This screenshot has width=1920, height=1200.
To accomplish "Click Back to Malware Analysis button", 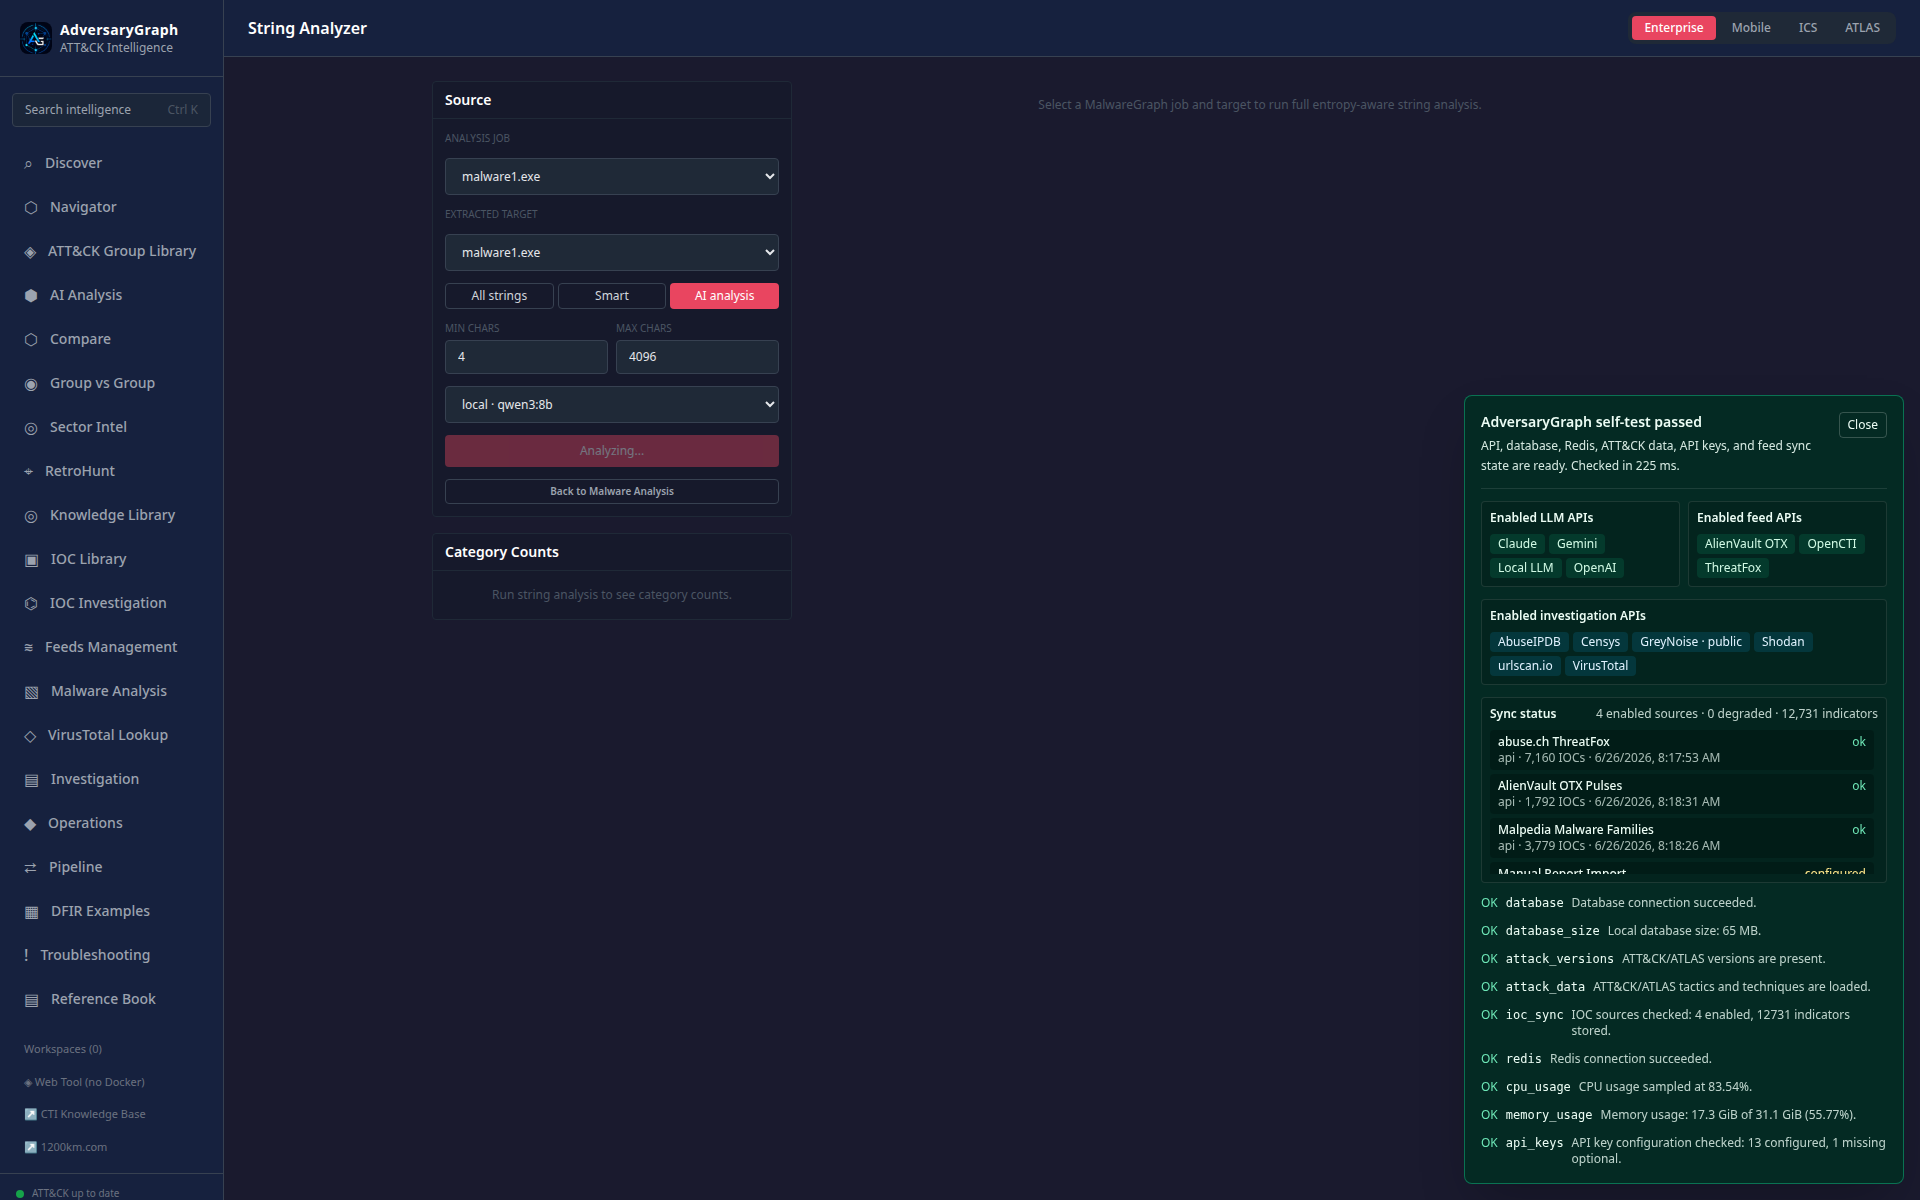I will (x=612, y=491).
